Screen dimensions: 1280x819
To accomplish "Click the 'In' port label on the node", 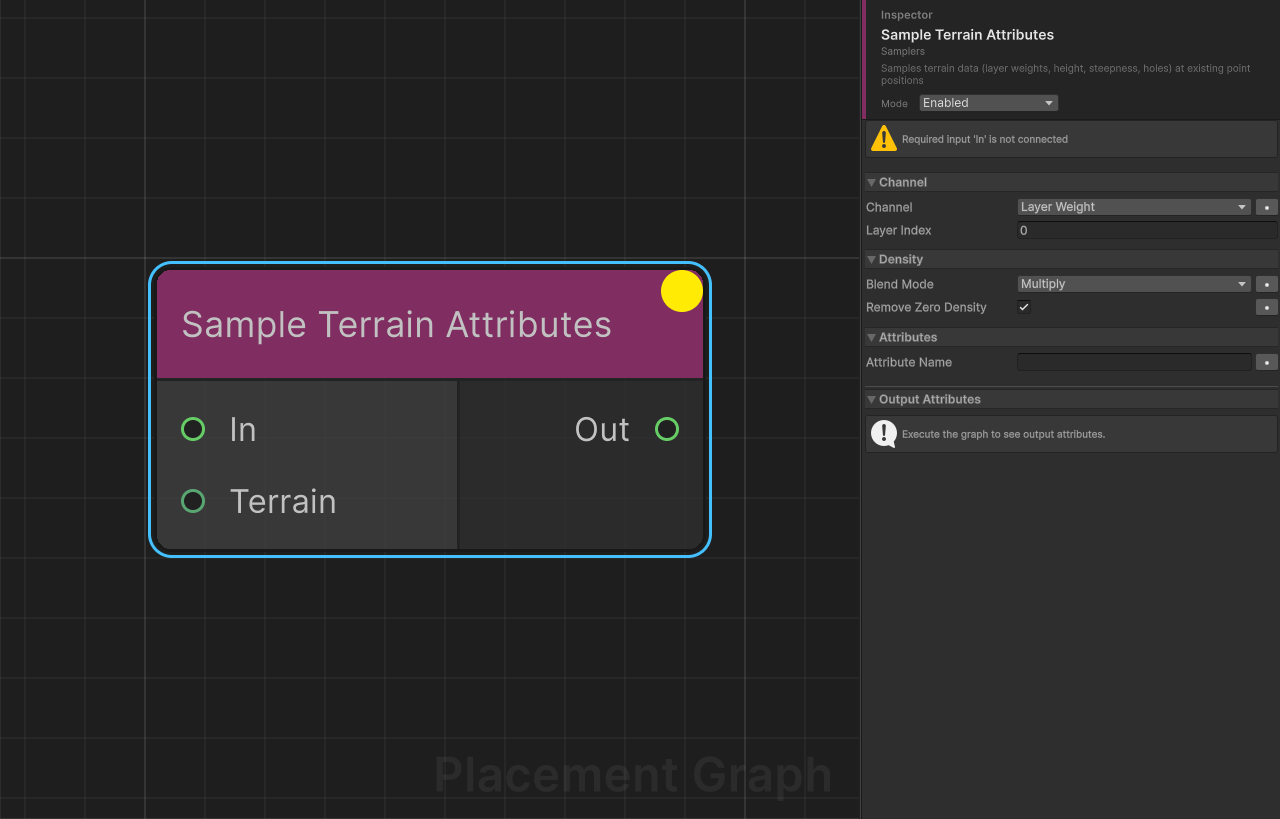I will pos(243,429).
